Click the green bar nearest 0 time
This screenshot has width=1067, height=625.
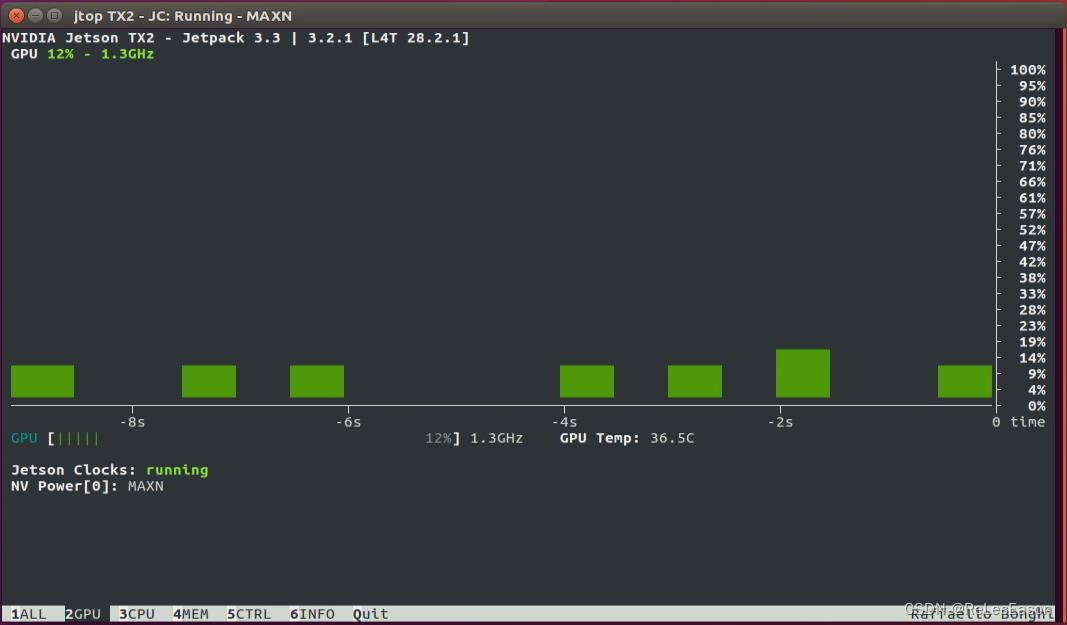point(965,381)
